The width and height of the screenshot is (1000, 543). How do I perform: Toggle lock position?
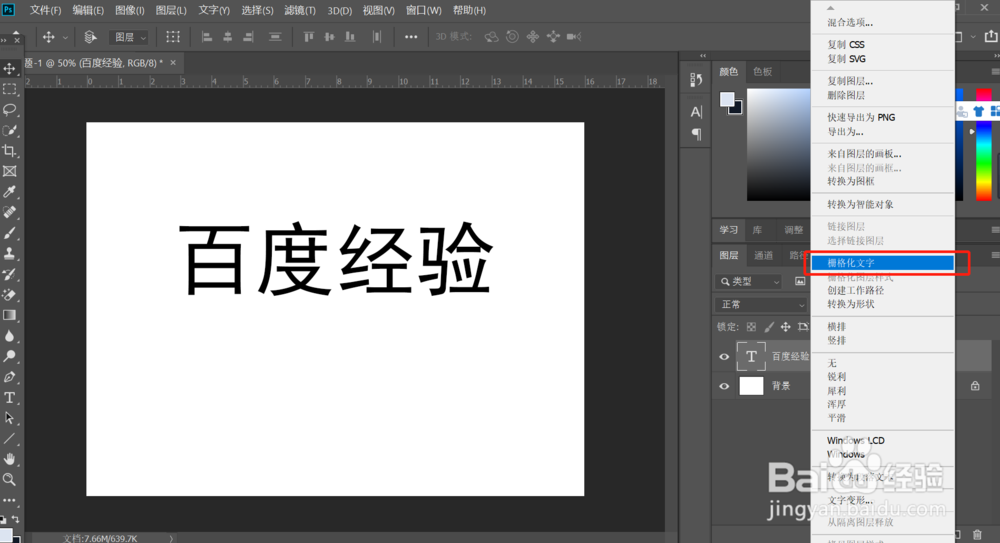click(785, 327)
